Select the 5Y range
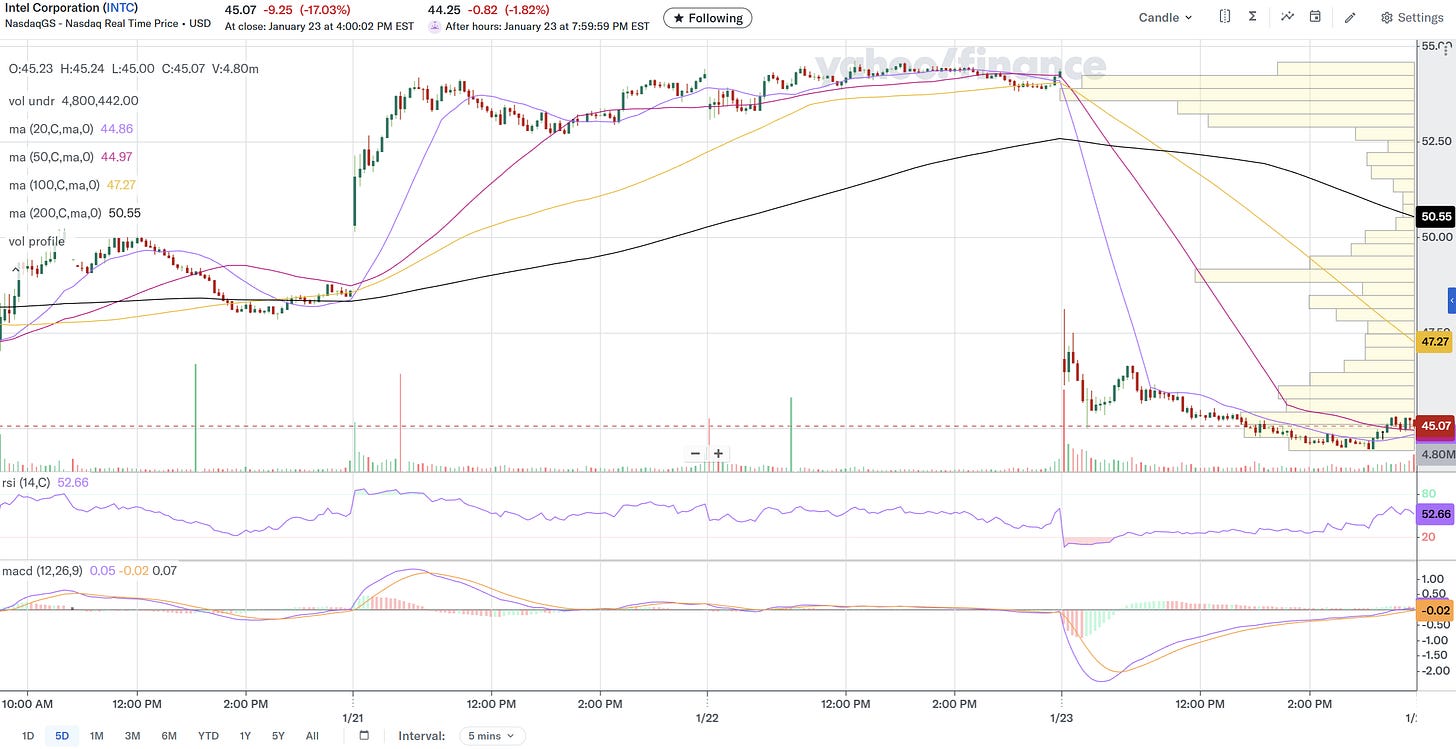 (278, 736)
